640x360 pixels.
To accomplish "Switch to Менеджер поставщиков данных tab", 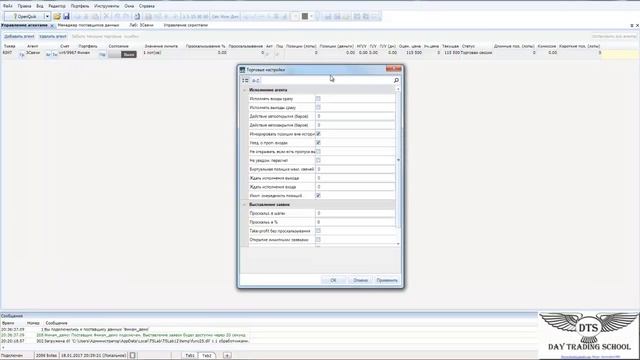I will [x=88, y=25].
